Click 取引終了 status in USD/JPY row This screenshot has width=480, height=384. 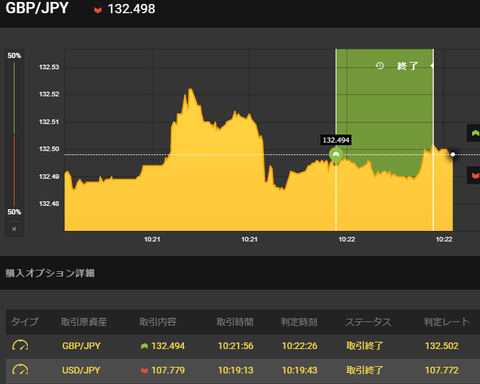click(365, 370)
